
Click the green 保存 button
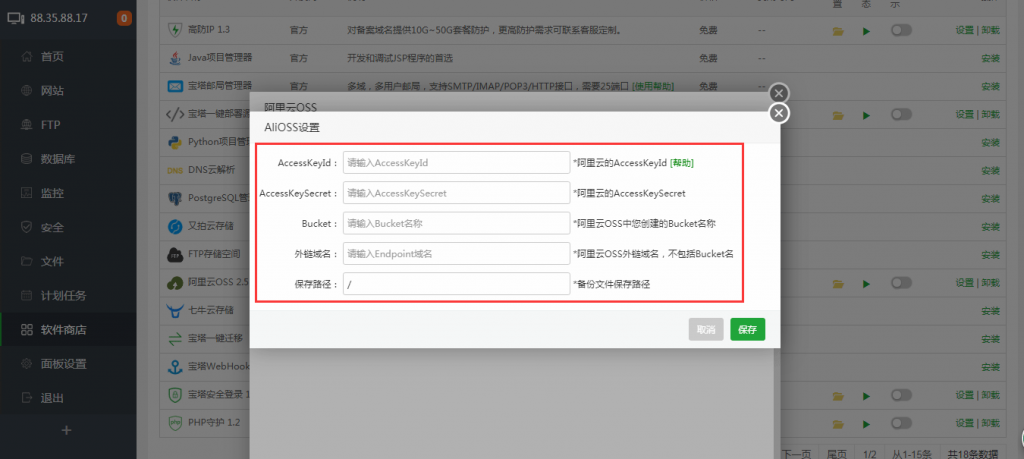pos(747,330)
